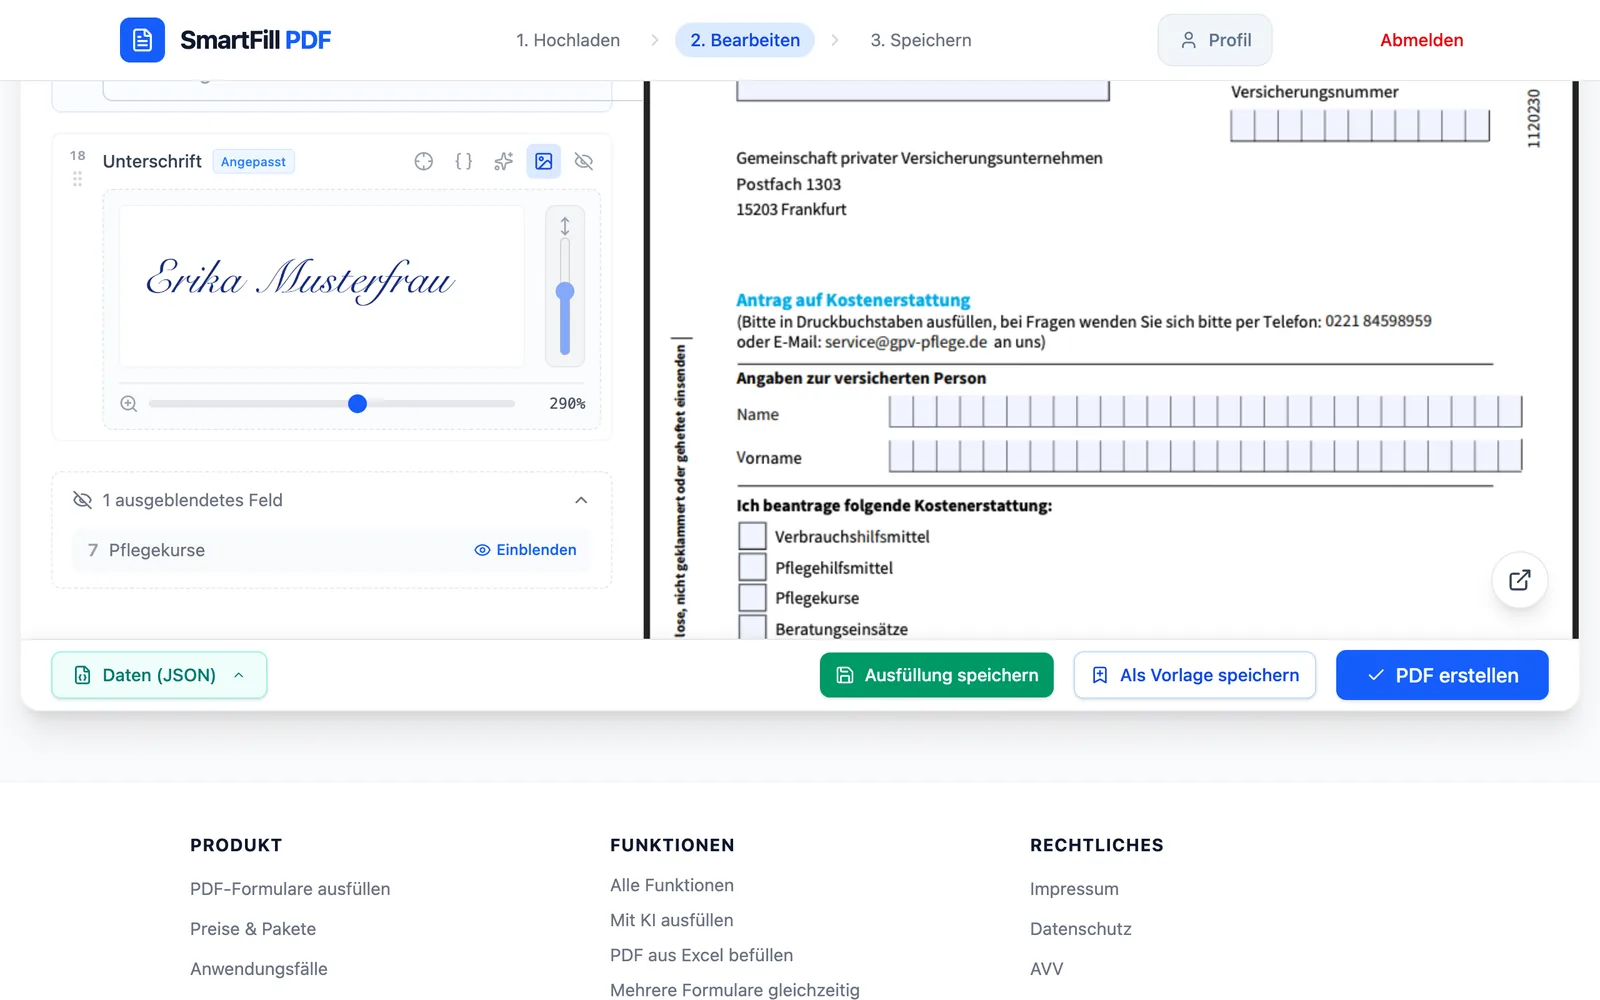This screenshot has height=1000, width=1600.
Task: Click the Angepasst badge
Action: (x=253, y=162)
